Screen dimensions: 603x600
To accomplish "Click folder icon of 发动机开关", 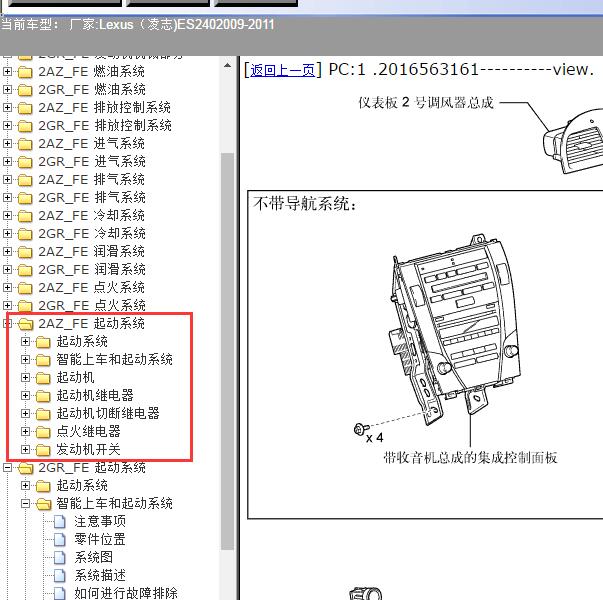I will 43,450.
